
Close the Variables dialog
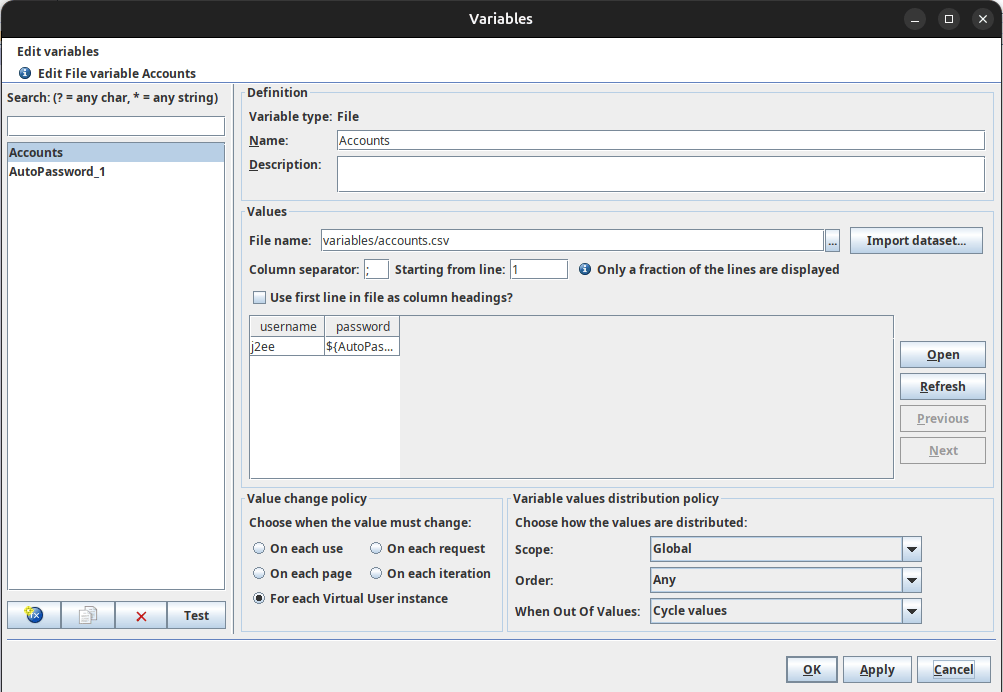983,19
